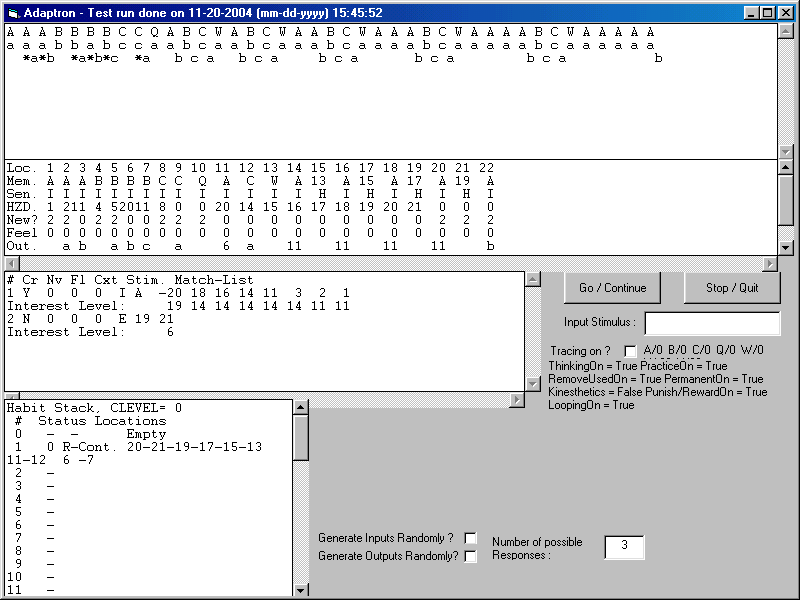The height and width of the screenshot is (600, 800).
Task: Click the first 'Interest Level:' row label
Action: (66, 306)
